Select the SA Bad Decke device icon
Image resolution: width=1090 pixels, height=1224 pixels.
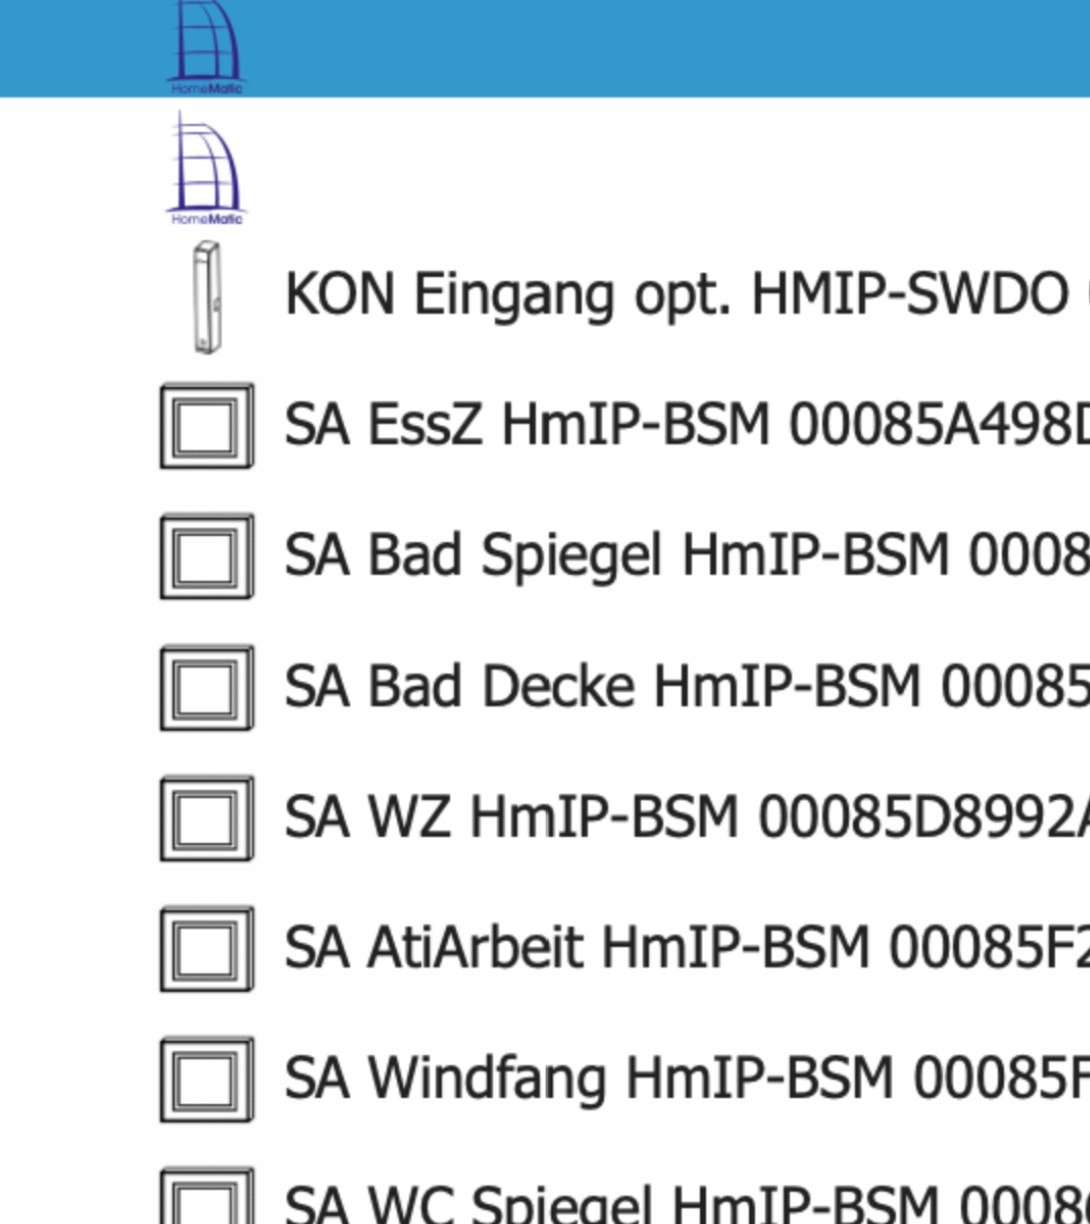[206, 688]
